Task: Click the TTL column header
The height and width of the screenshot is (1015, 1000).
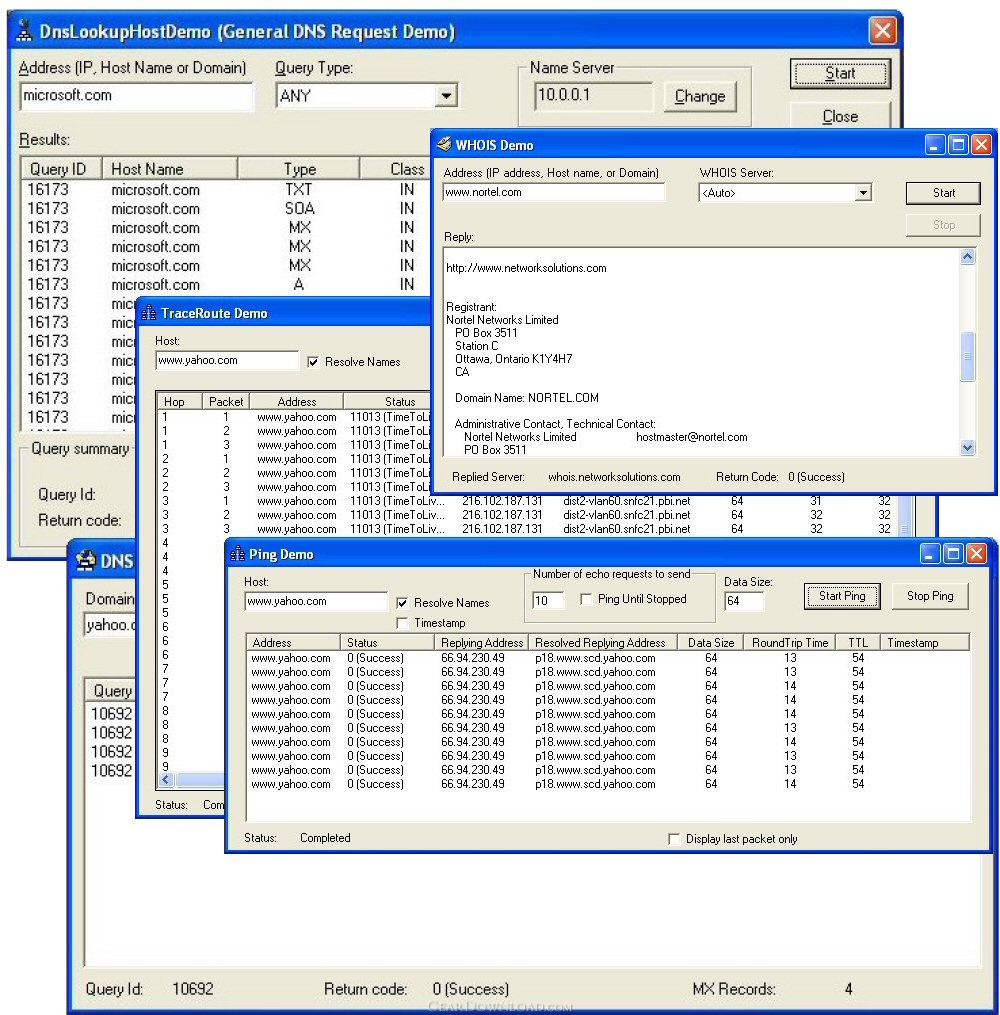Action: 858,643
